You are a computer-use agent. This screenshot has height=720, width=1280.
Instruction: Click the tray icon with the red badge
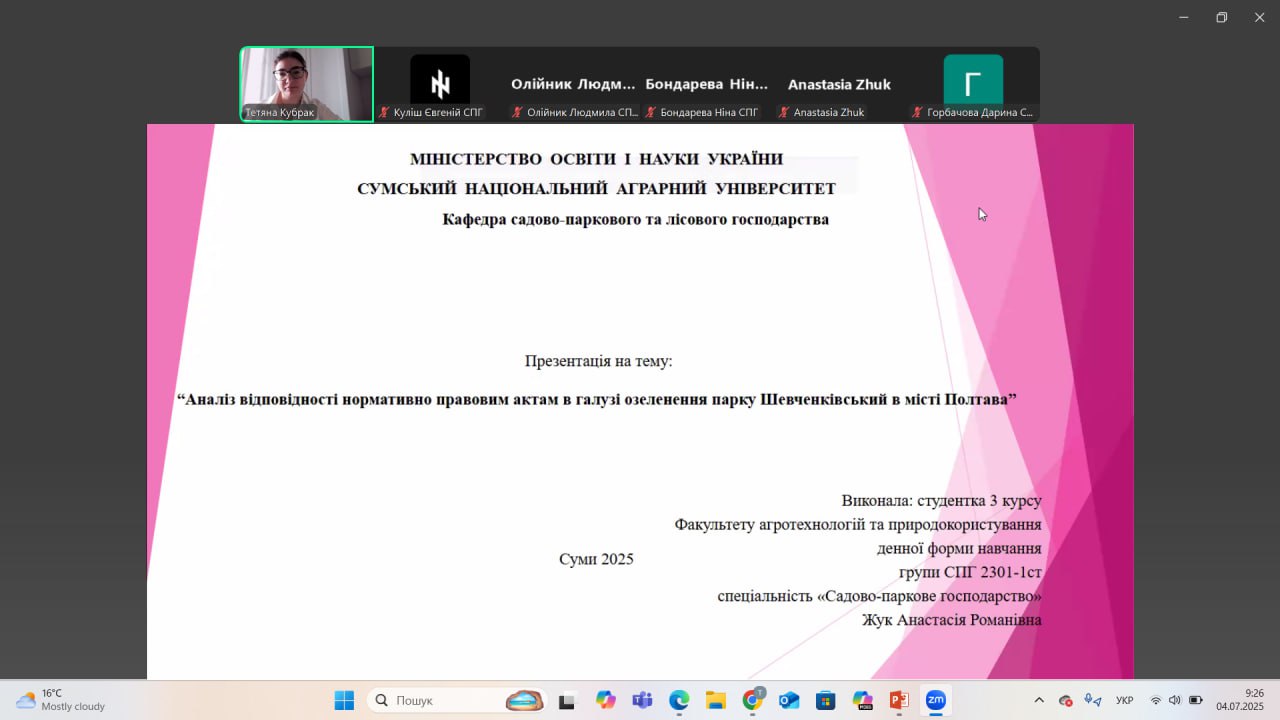click(1066, 701)
